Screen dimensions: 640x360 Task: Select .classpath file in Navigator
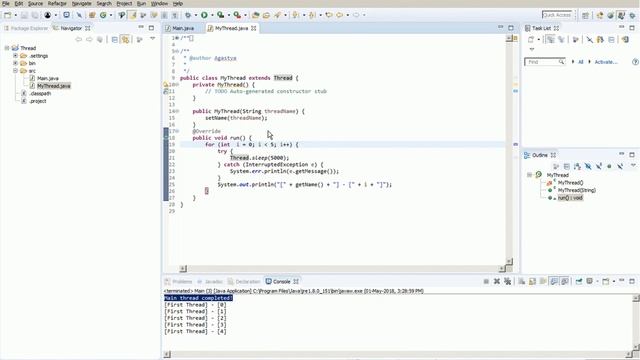[x=40, y=93]
